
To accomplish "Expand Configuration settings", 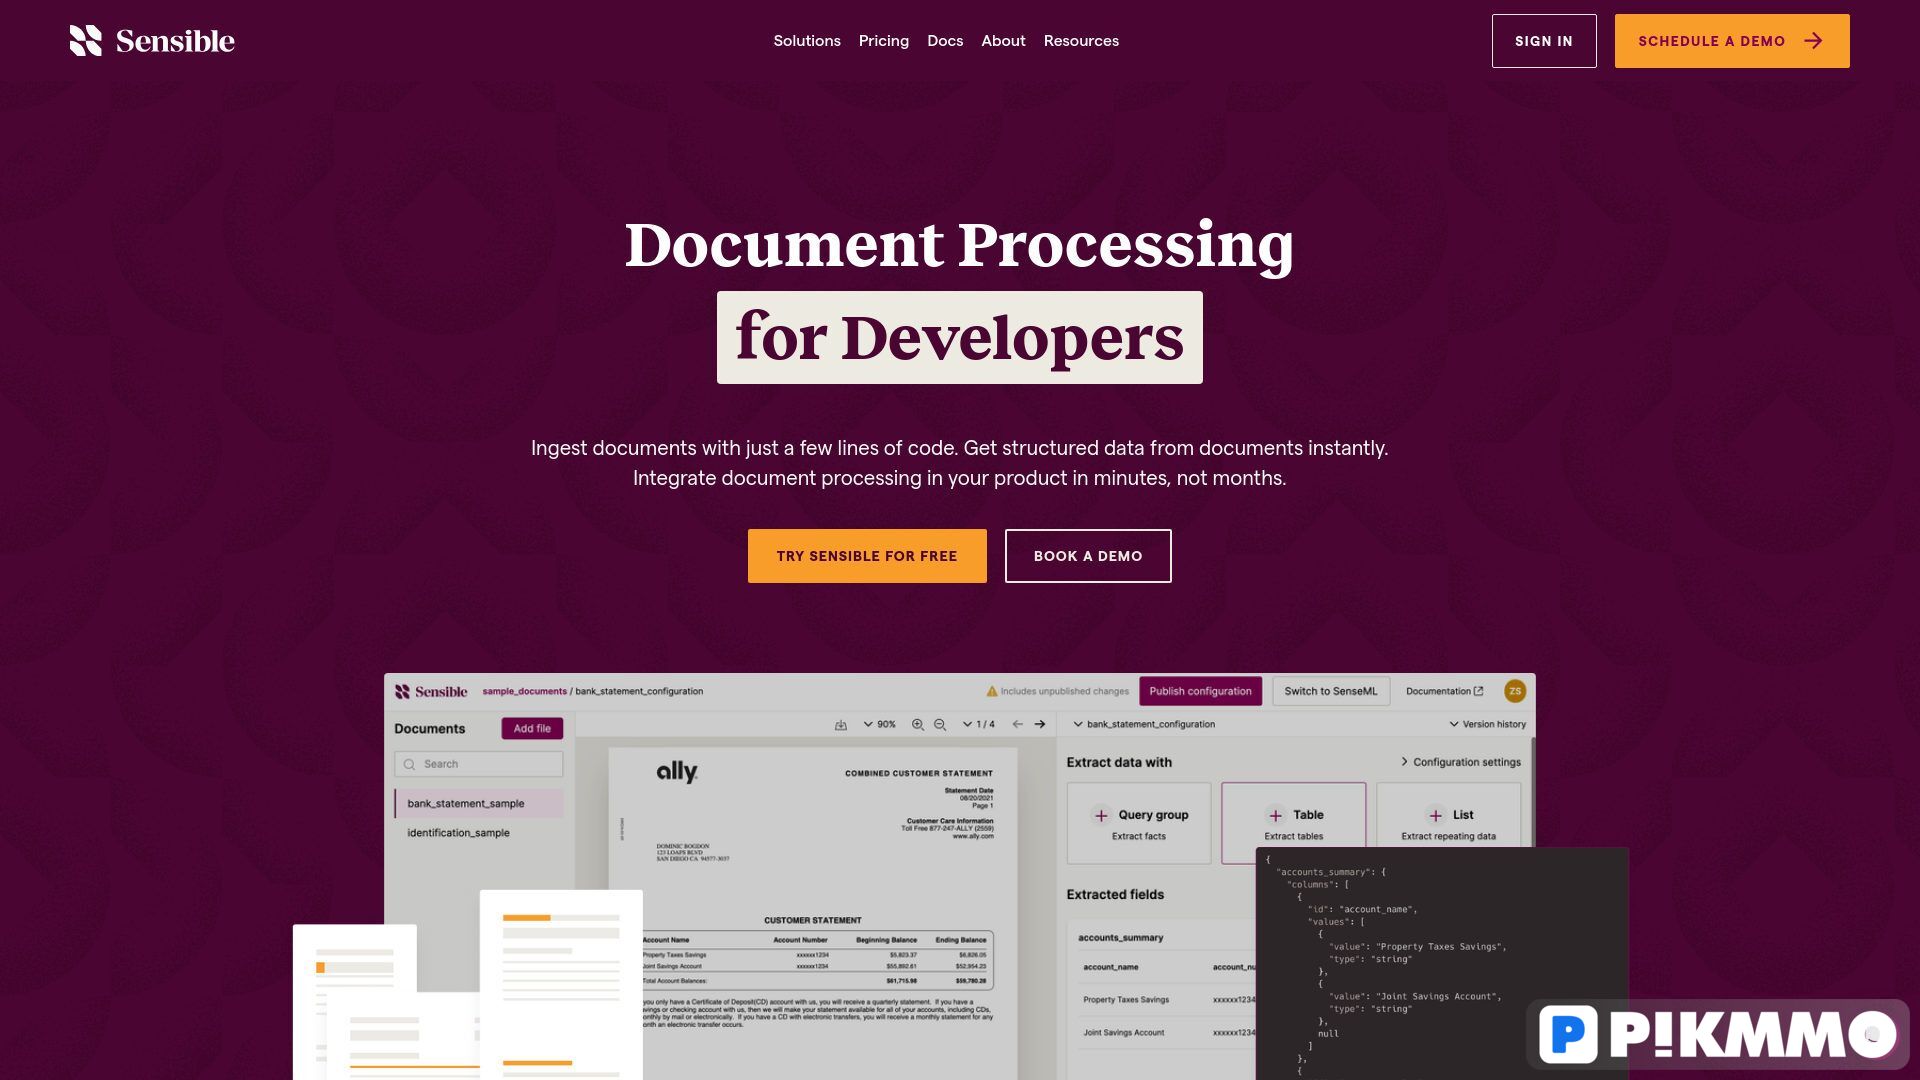I will click(x=1460, y=762).
